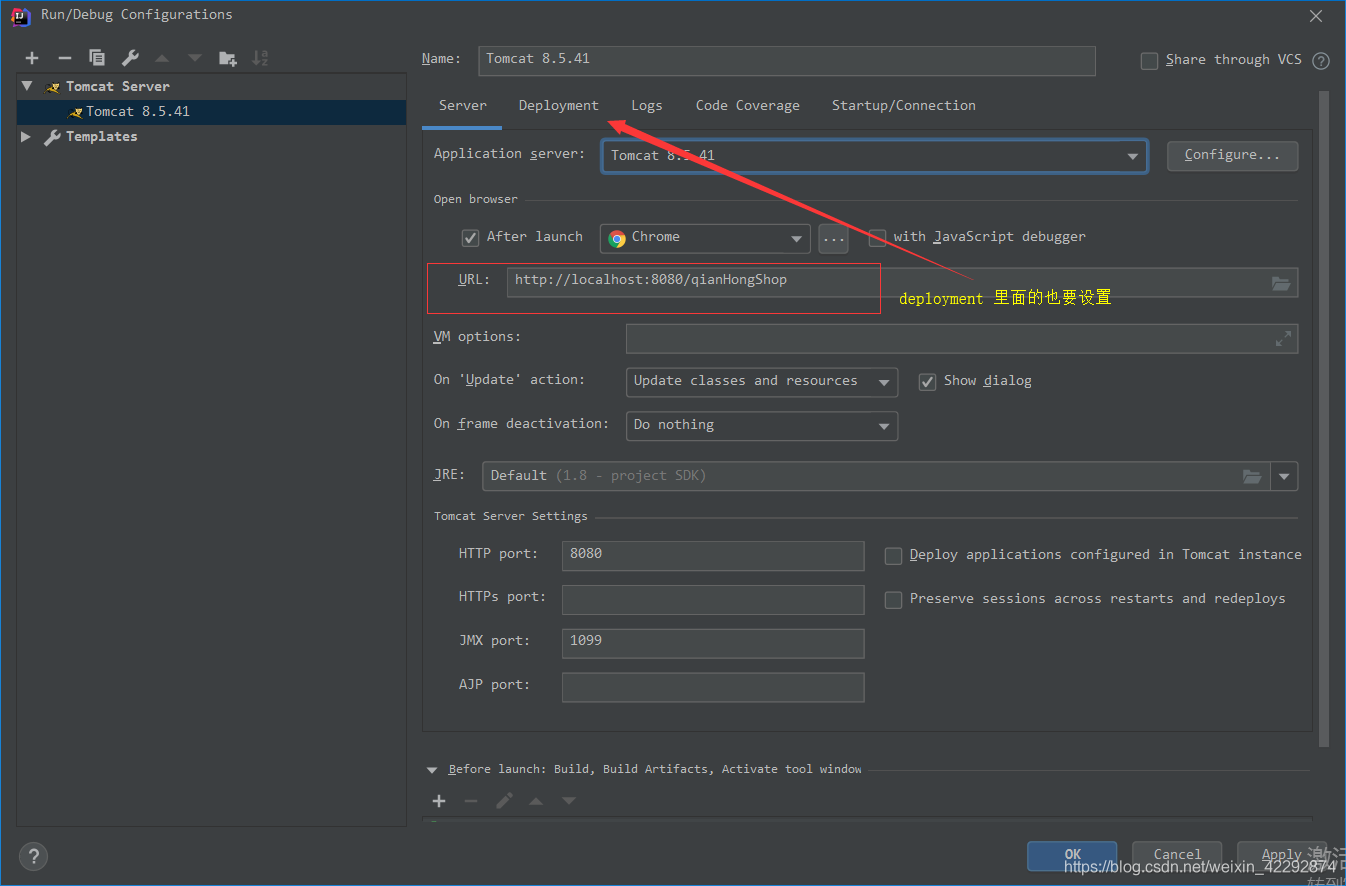The height and width of the screenshot is (886, 1346).
Task: Open the Chrome browser dropdown
Action: point(705,238)
